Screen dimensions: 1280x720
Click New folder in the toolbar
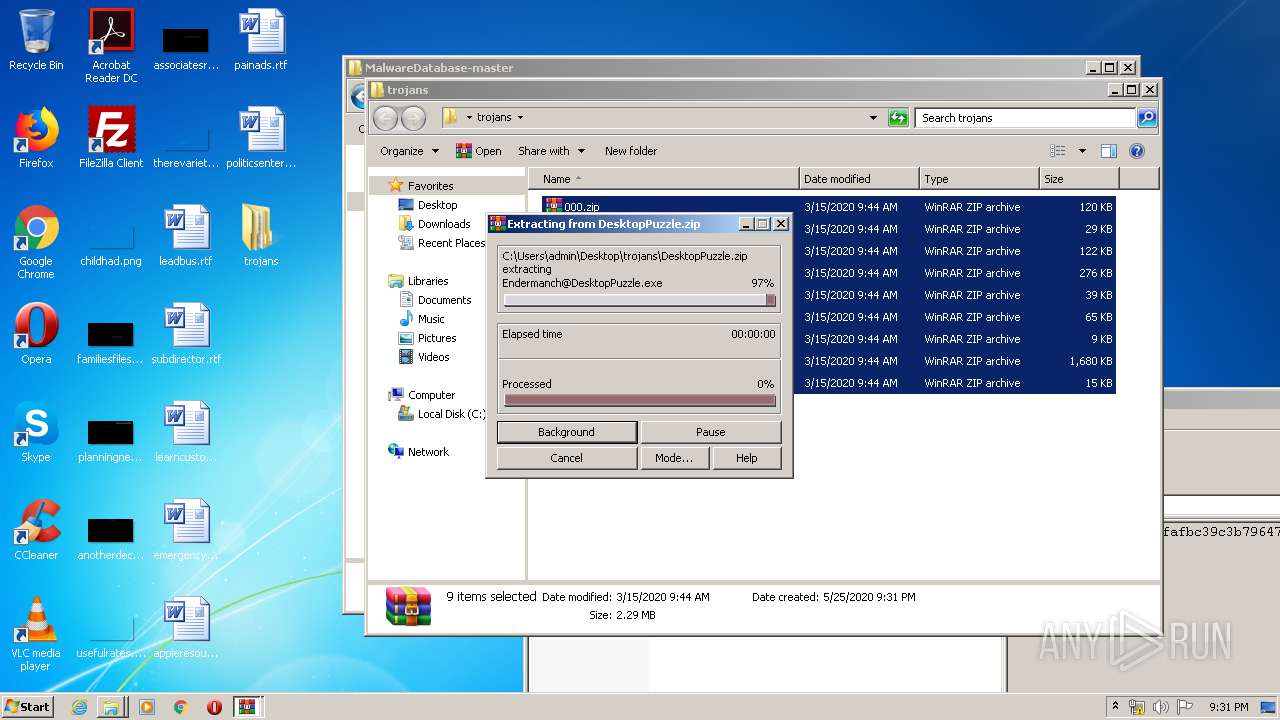pyautogui.click(x=631, y=151)
